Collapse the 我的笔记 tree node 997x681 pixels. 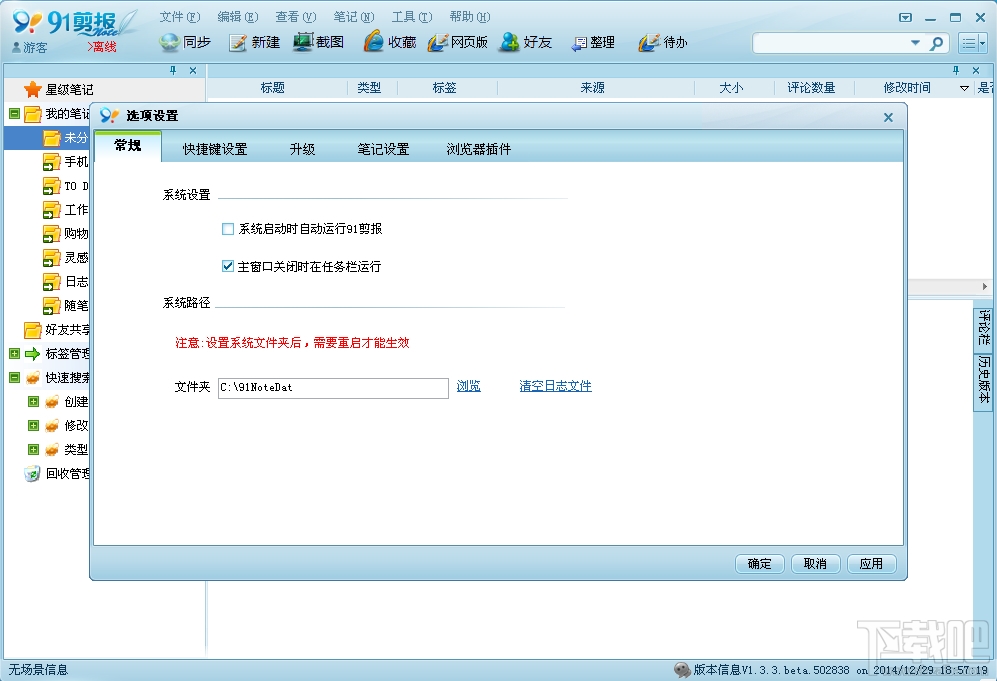[15, 114]
